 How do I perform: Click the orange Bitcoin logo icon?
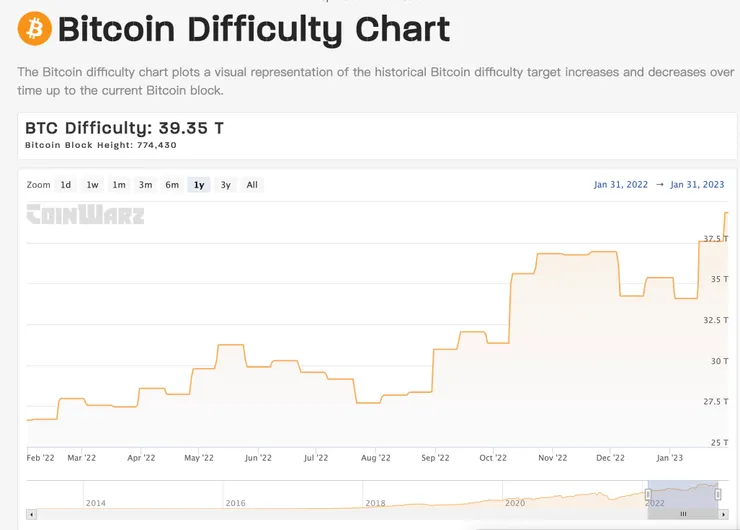coord(35,29)
